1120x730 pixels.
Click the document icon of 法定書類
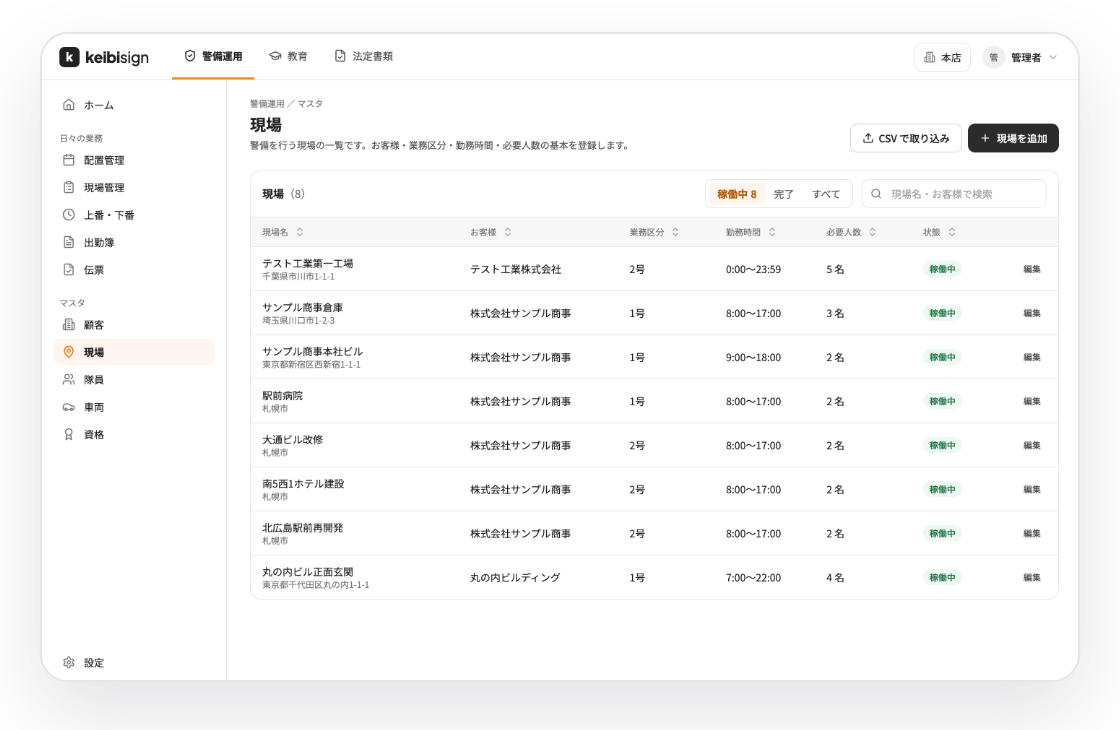pyautogui.click(x=340, y=56)
